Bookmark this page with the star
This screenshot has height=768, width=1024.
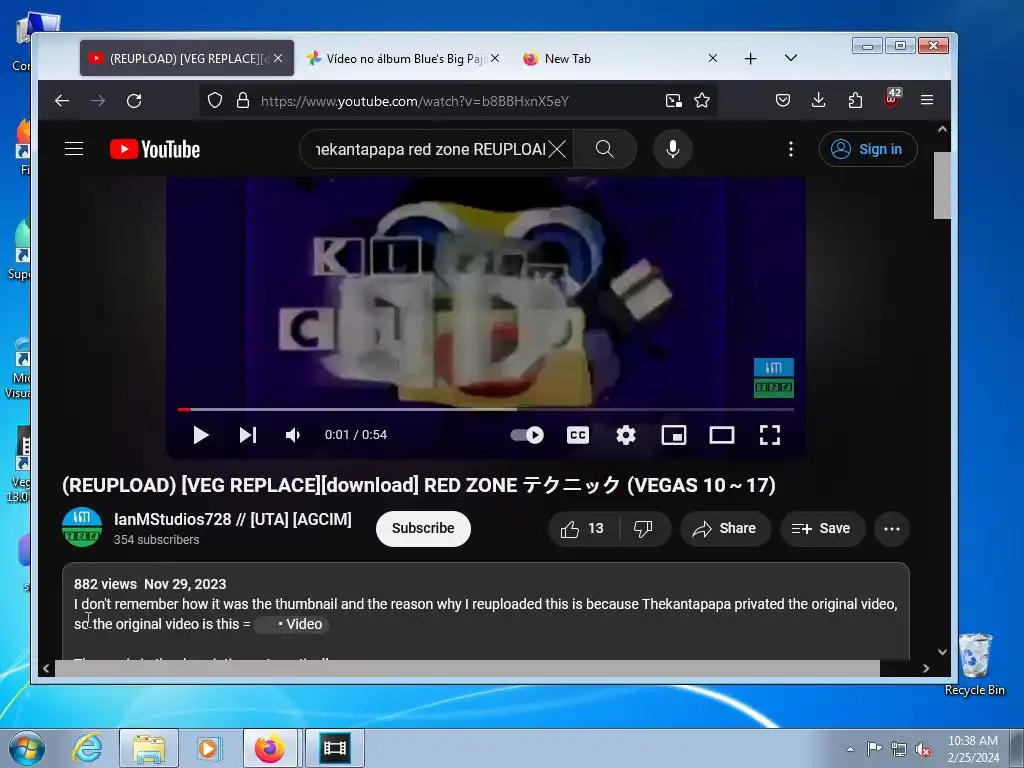coord(702,101)
